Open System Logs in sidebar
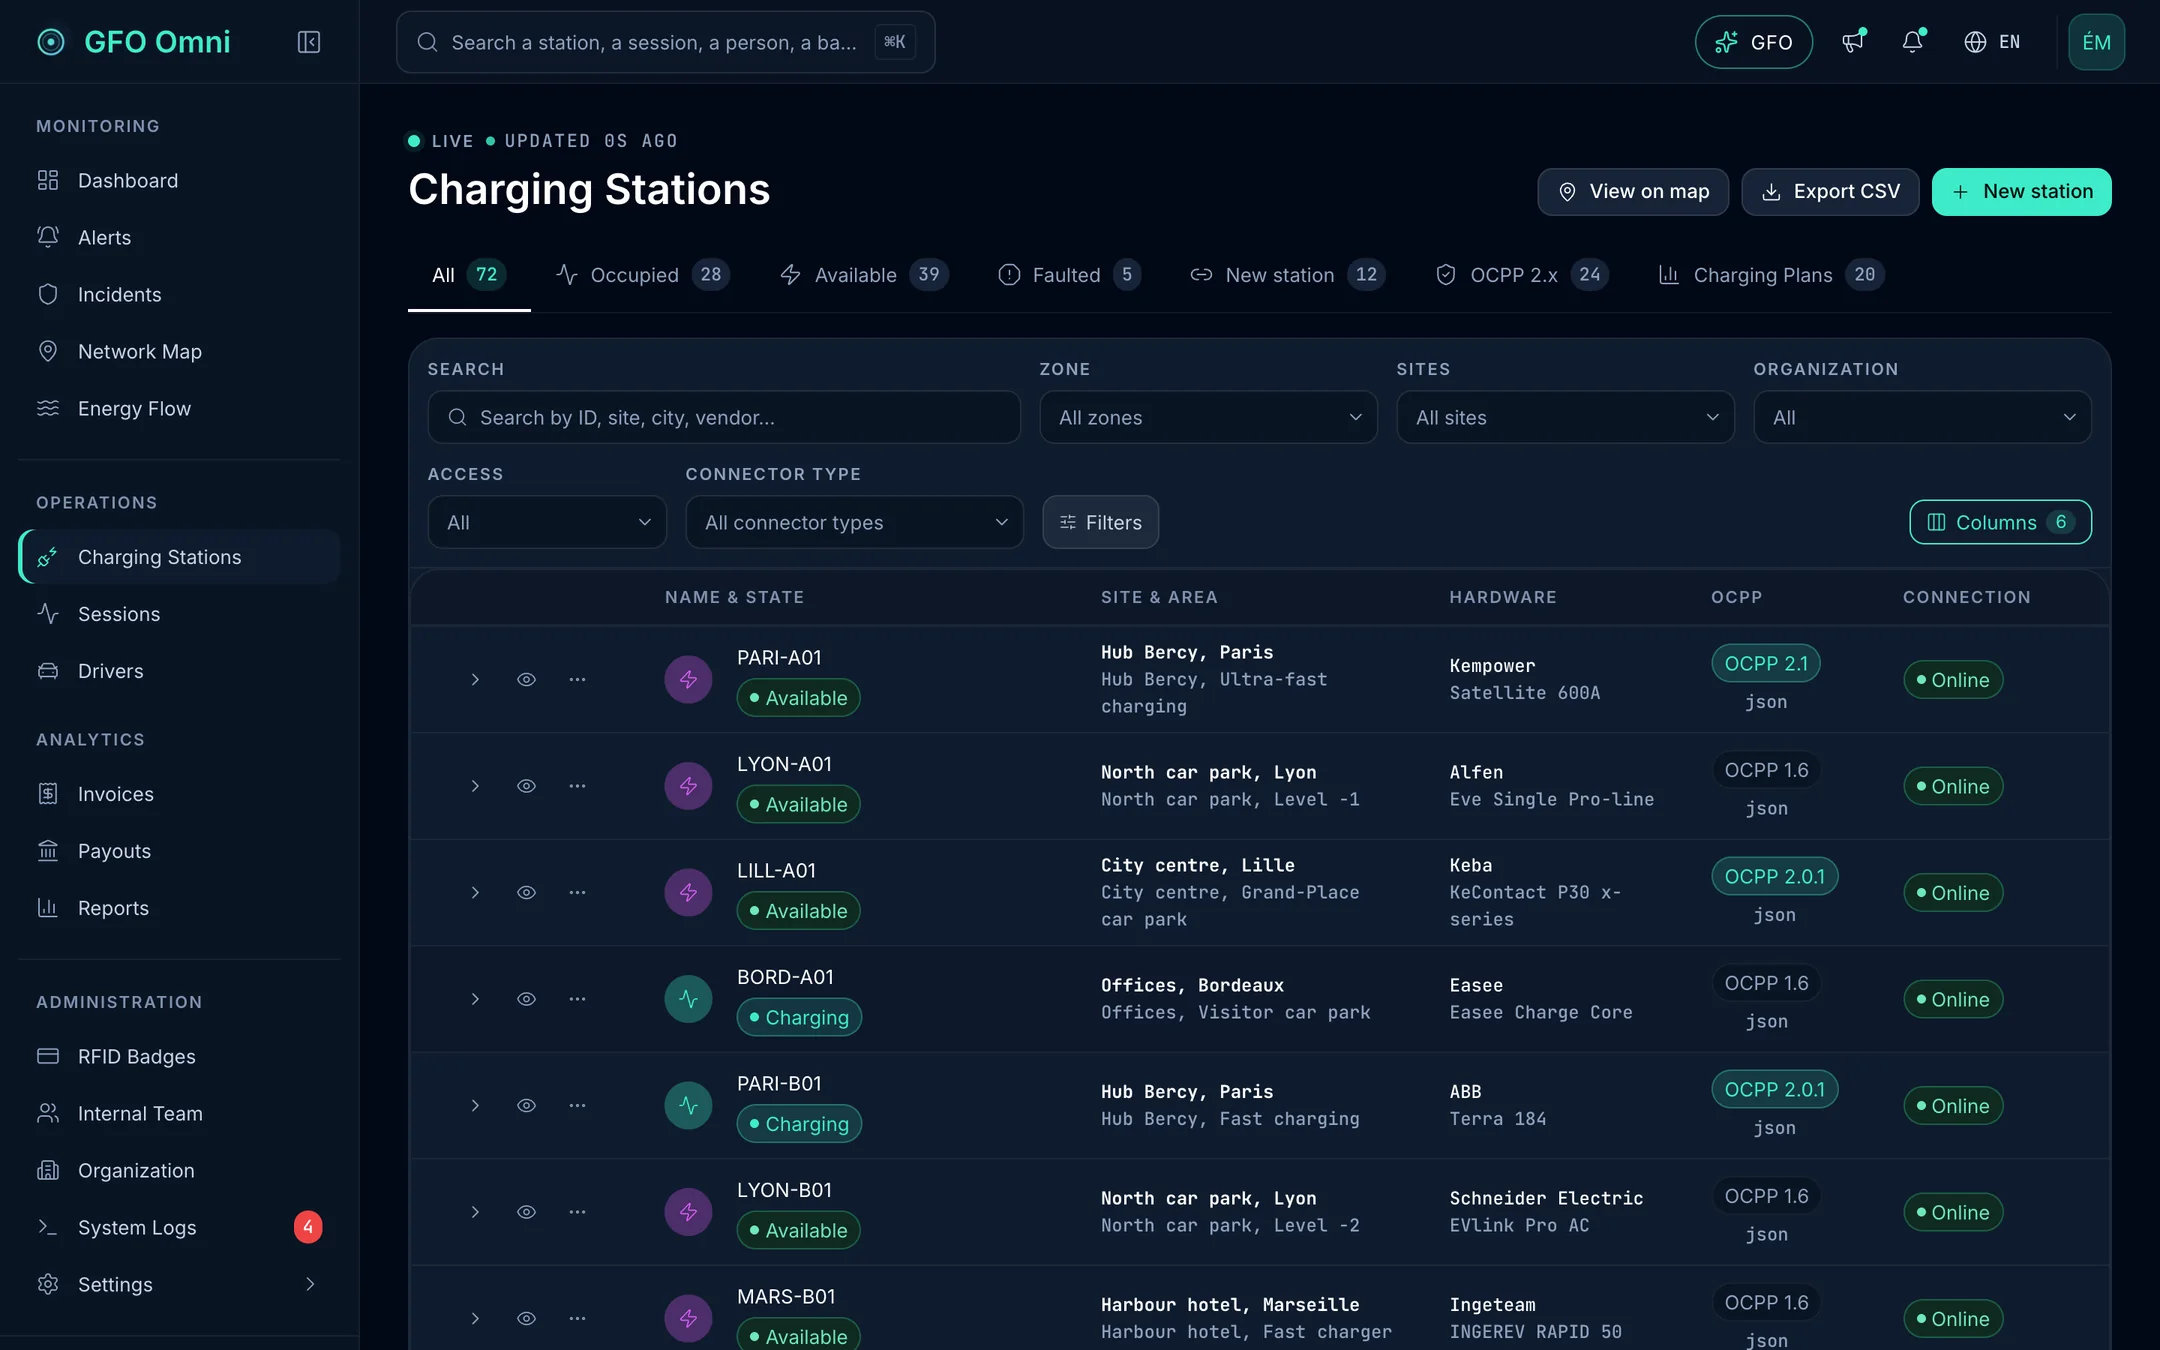Image resolution: width=2160 pixels, height=1350 pixels. pyautogui.click(x=180, y=1228)
